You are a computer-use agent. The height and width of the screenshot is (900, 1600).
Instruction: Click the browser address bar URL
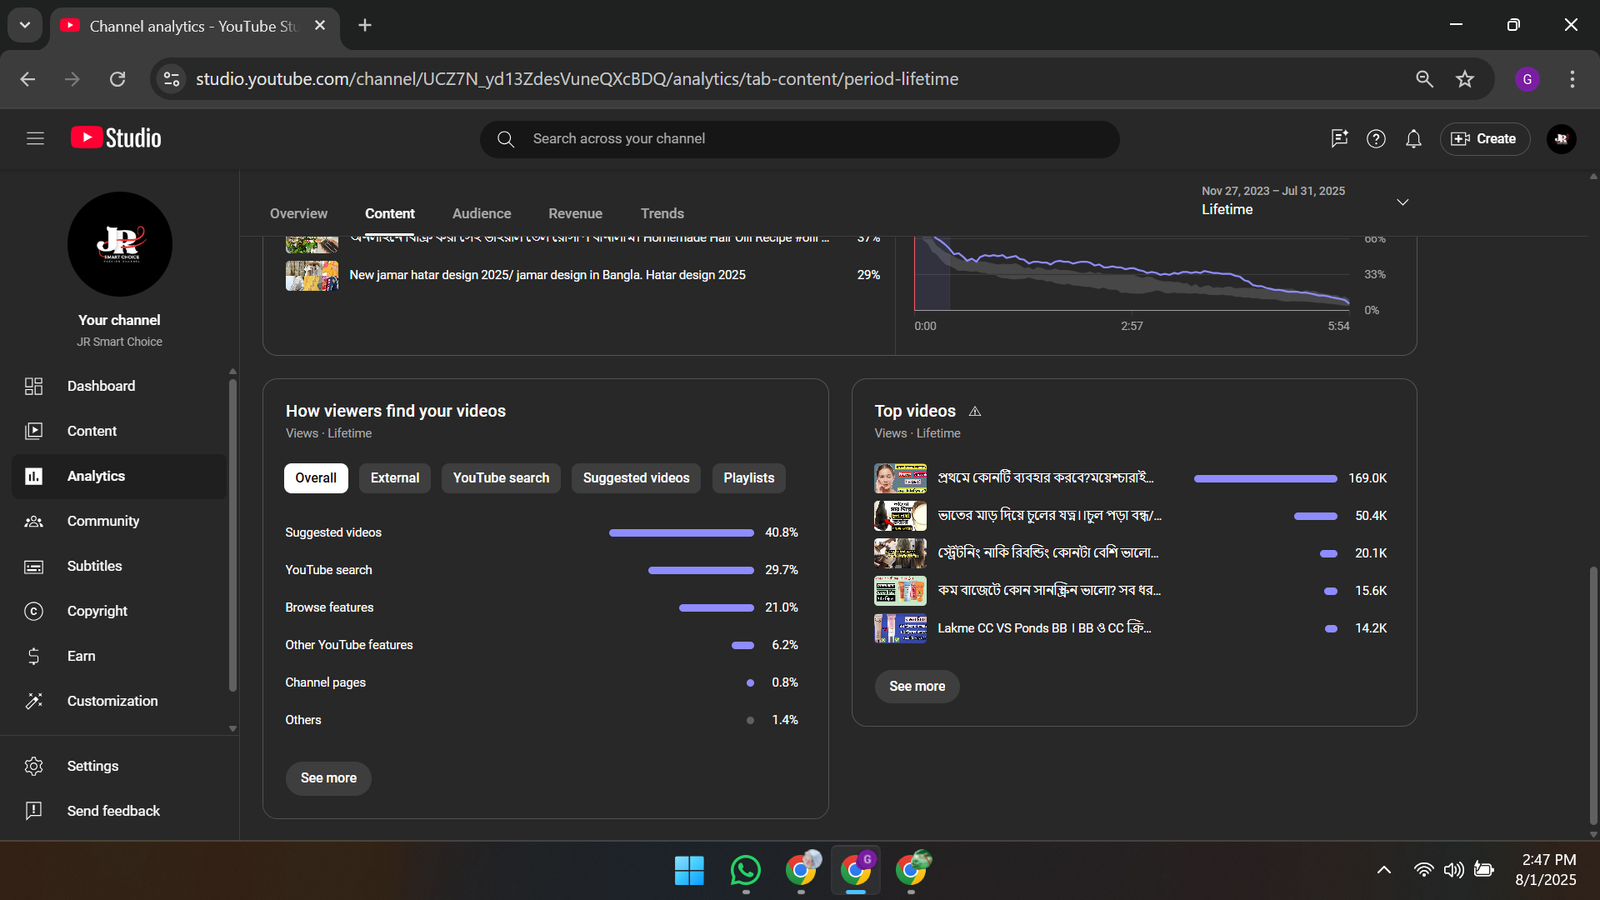tap(577, 79)
